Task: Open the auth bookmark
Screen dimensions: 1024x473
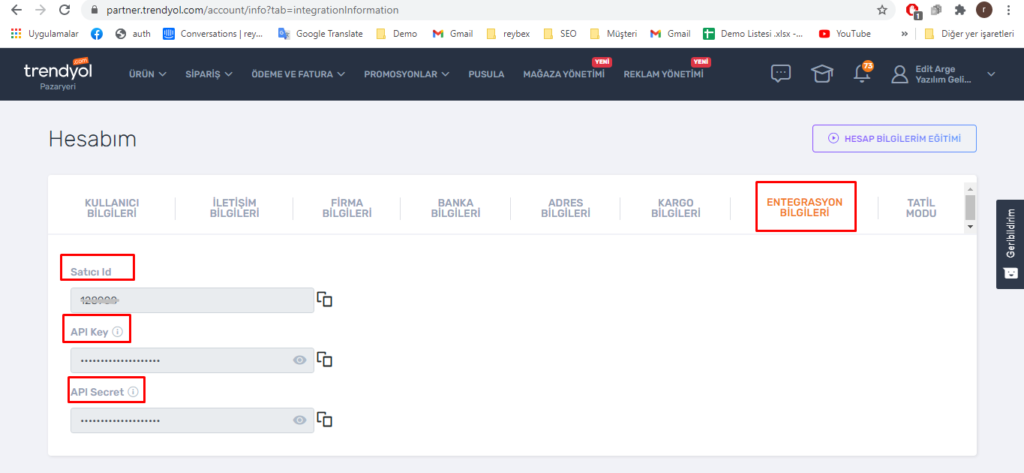Action: click(133, 33)
